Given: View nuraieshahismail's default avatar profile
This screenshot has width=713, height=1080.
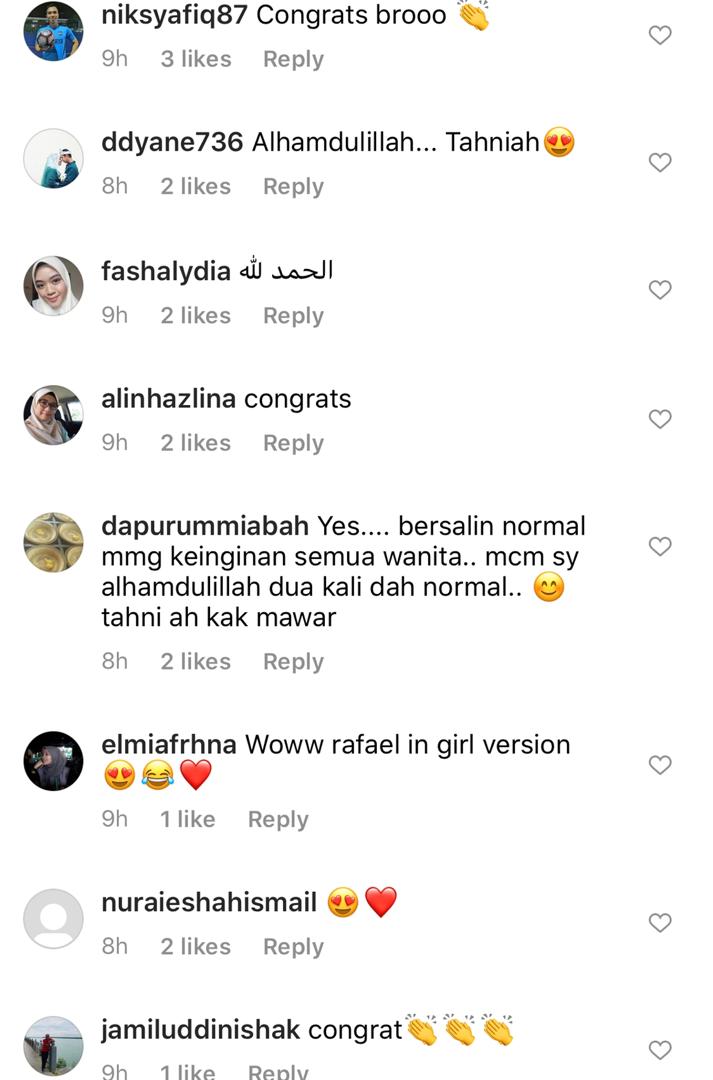Looking at the screenshot, I should click(x=53, y=919).
